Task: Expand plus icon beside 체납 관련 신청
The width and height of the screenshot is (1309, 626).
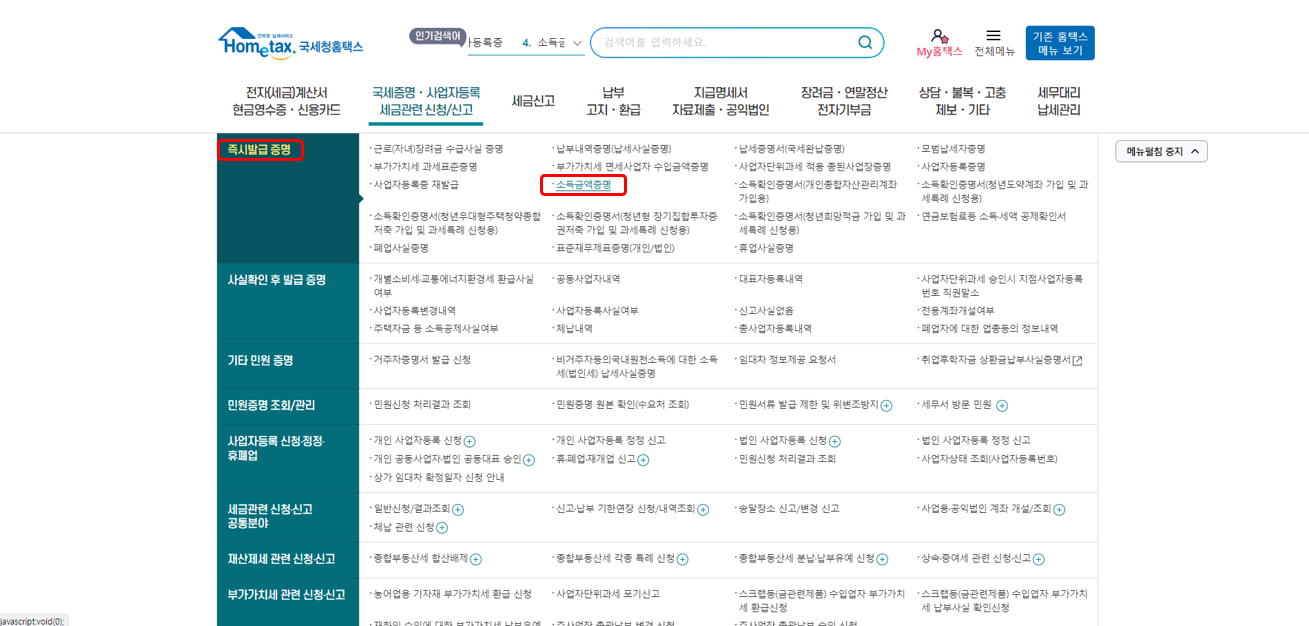Action: click(x=442, y=528)
